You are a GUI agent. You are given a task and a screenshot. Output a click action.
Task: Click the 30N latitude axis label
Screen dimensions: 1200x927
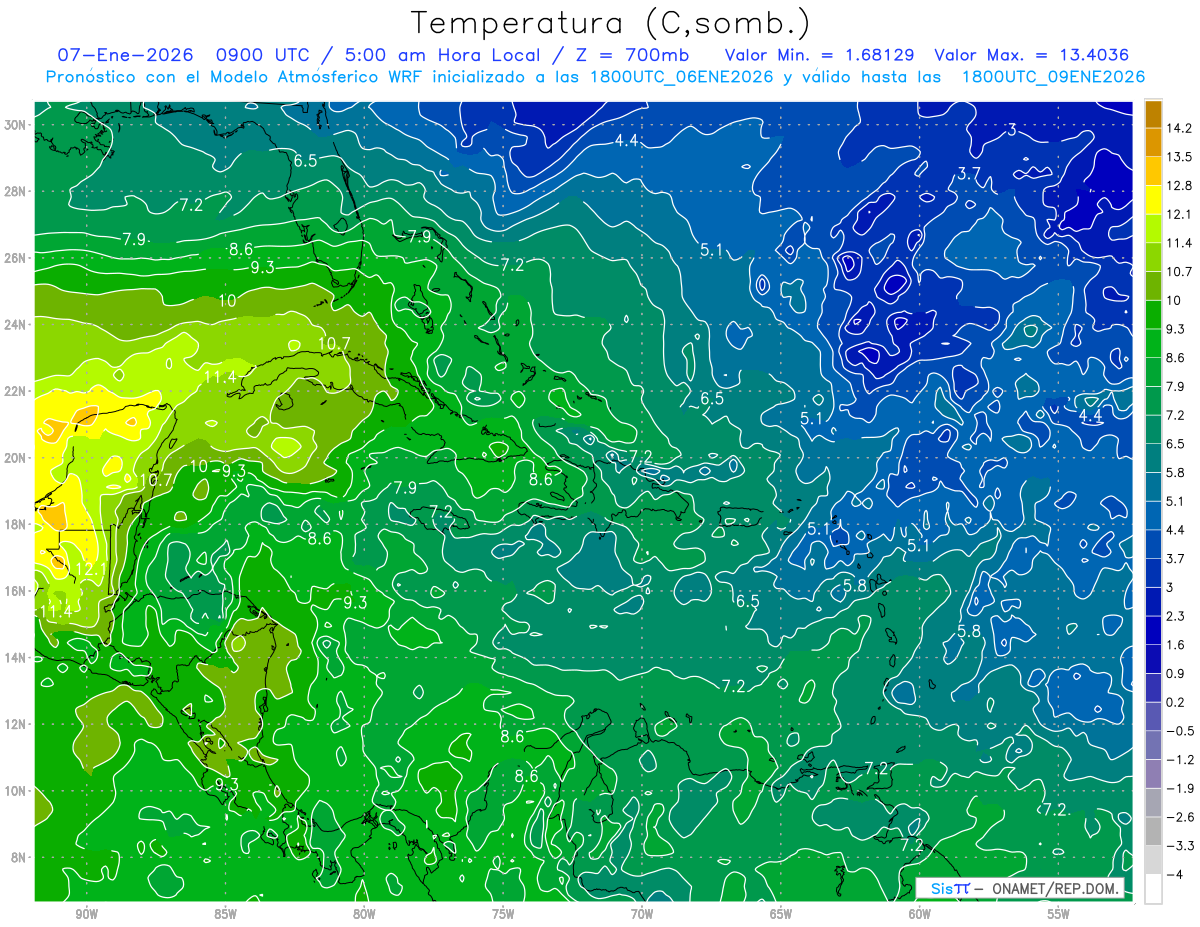click(17, 124)
